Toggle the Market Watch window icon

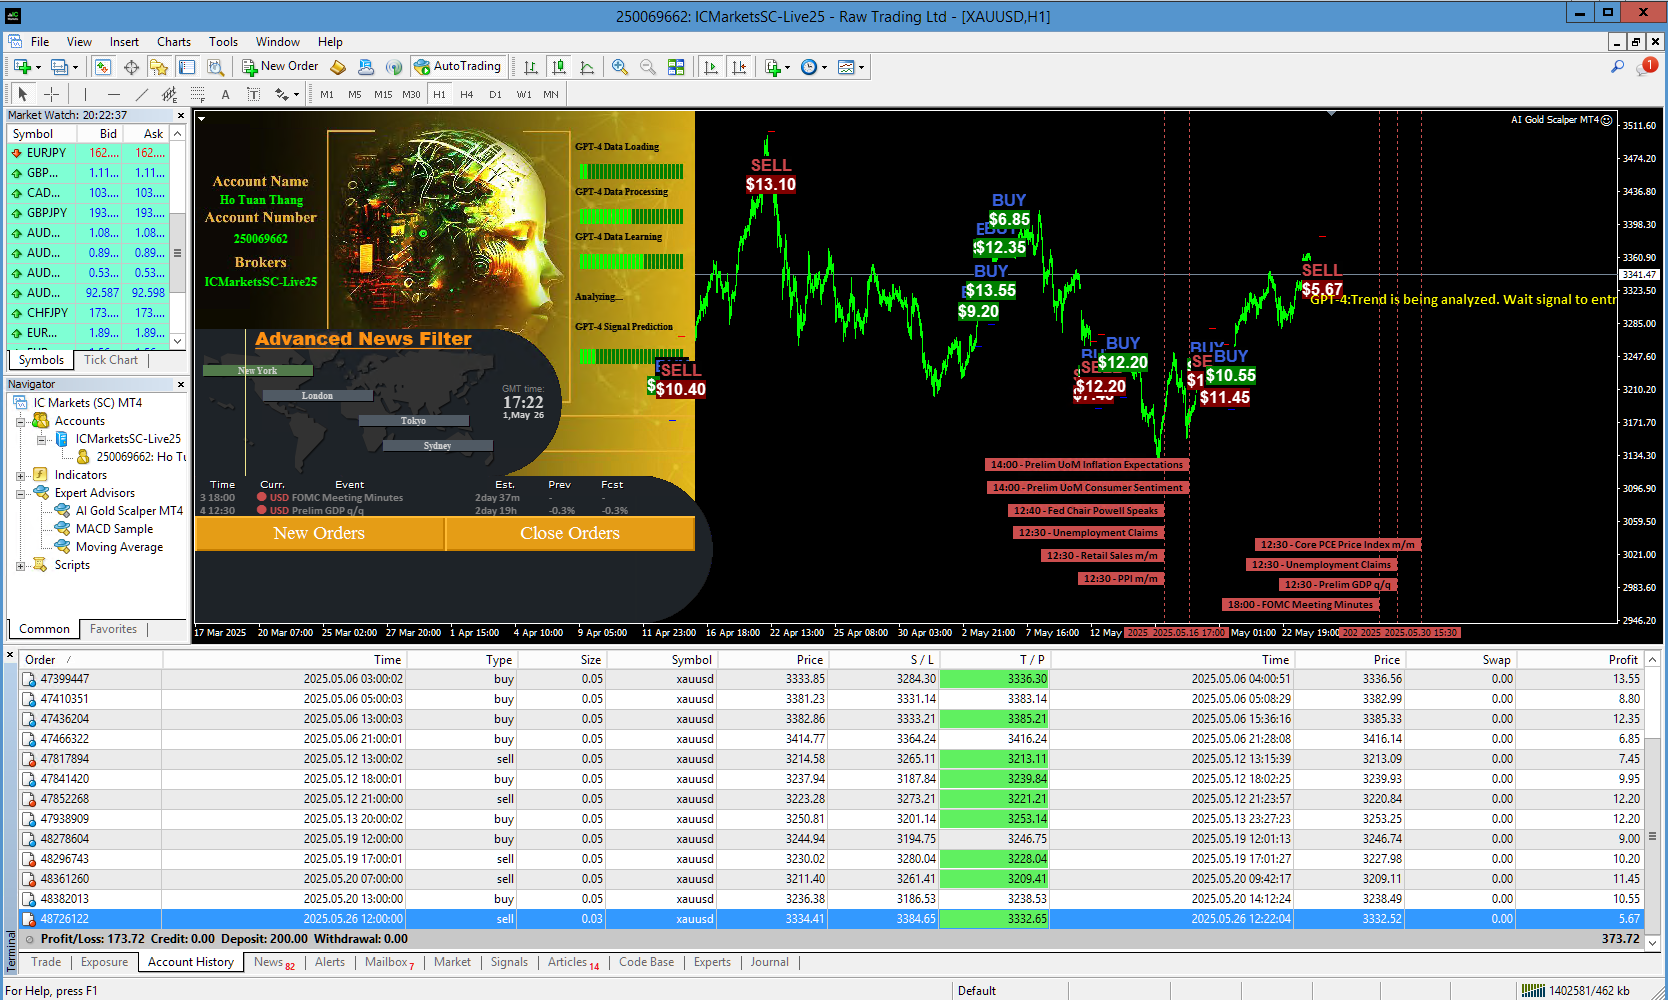pos(102,67)
